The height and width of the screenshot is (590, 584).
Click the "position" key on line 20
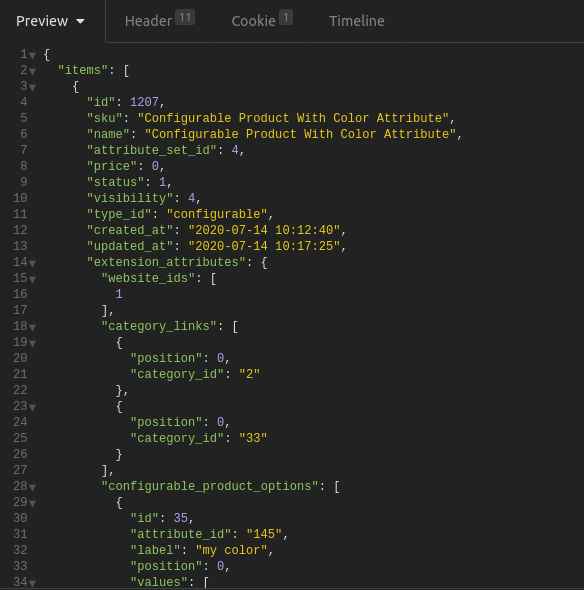(166, 358)
